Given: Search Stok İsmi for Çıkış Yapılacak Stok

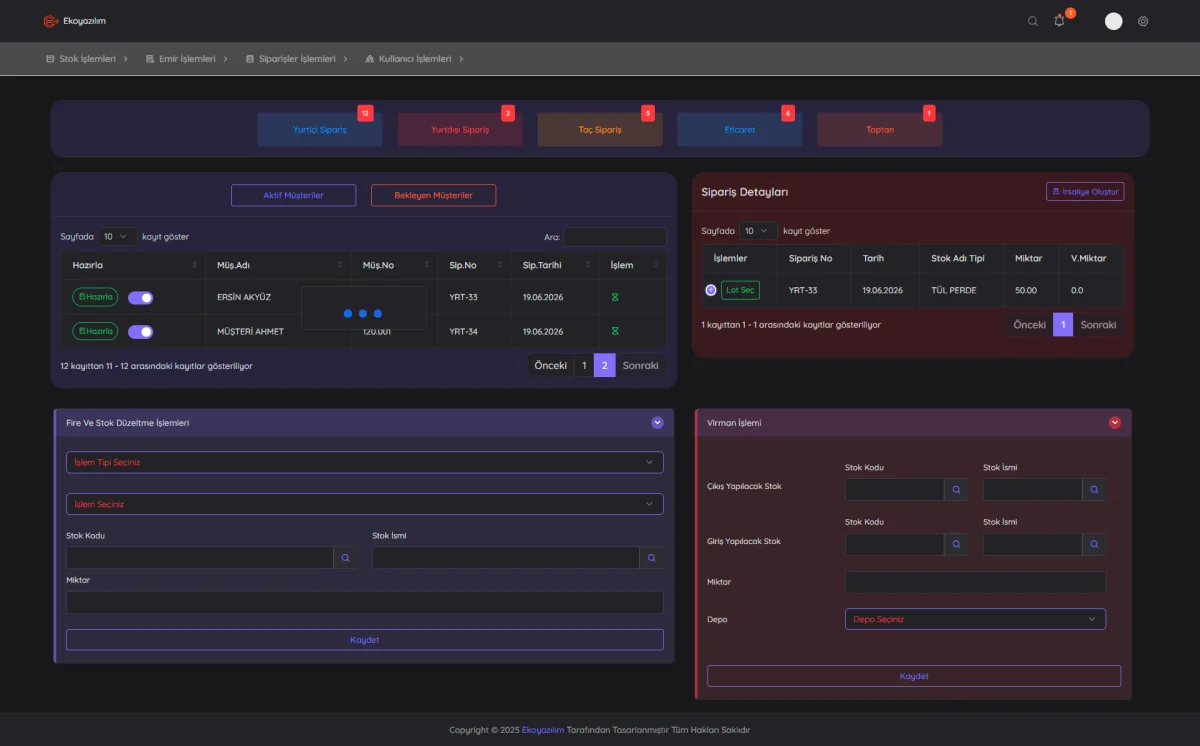Looking at the screenshot, I should (x=1094, y=490).
